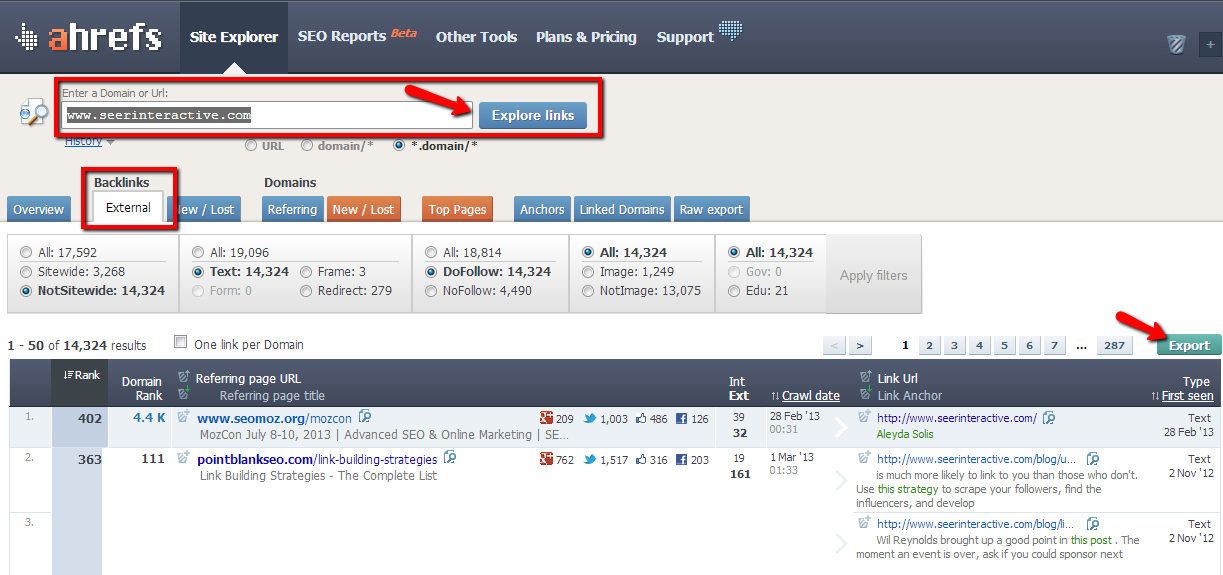Click explore icon after first seerinteractive.com link URL
This screenshot has width=1223, height=575.
1049,417
